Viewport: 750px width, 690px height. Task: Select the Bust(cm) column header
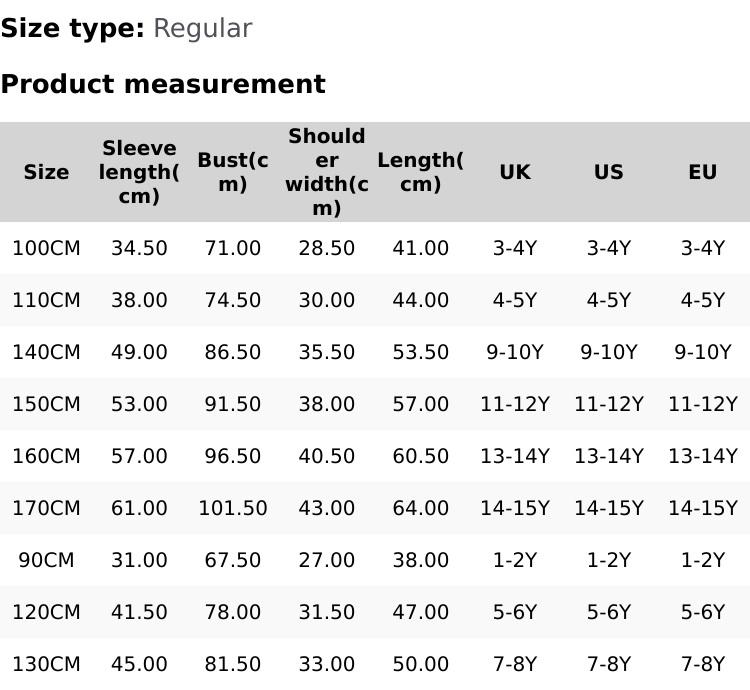(x=232, y=172)
